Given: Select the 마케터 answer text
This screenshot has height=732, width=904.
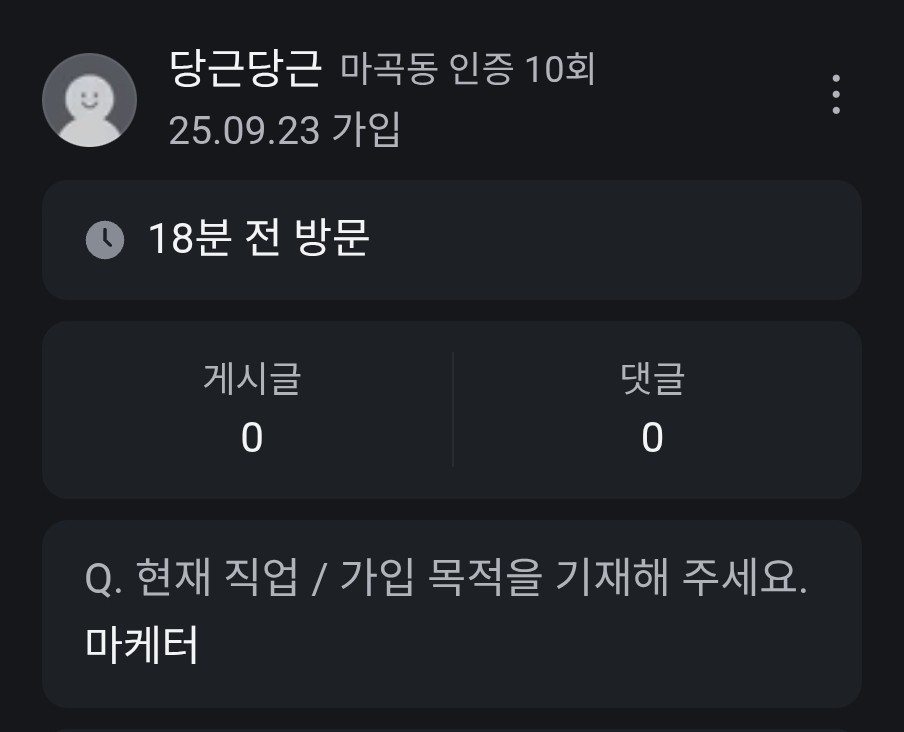Looking at the screenshot, I should 142,646.
